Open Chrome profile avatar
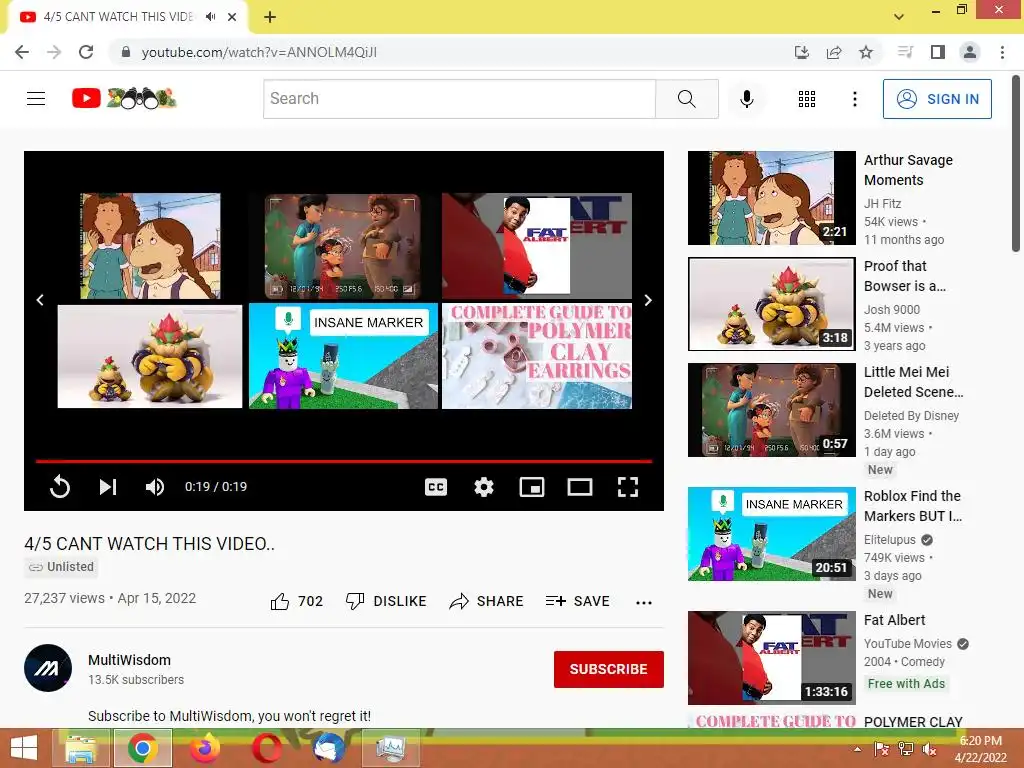Screen dimensions: 1024x768 [x=970, y=52]
